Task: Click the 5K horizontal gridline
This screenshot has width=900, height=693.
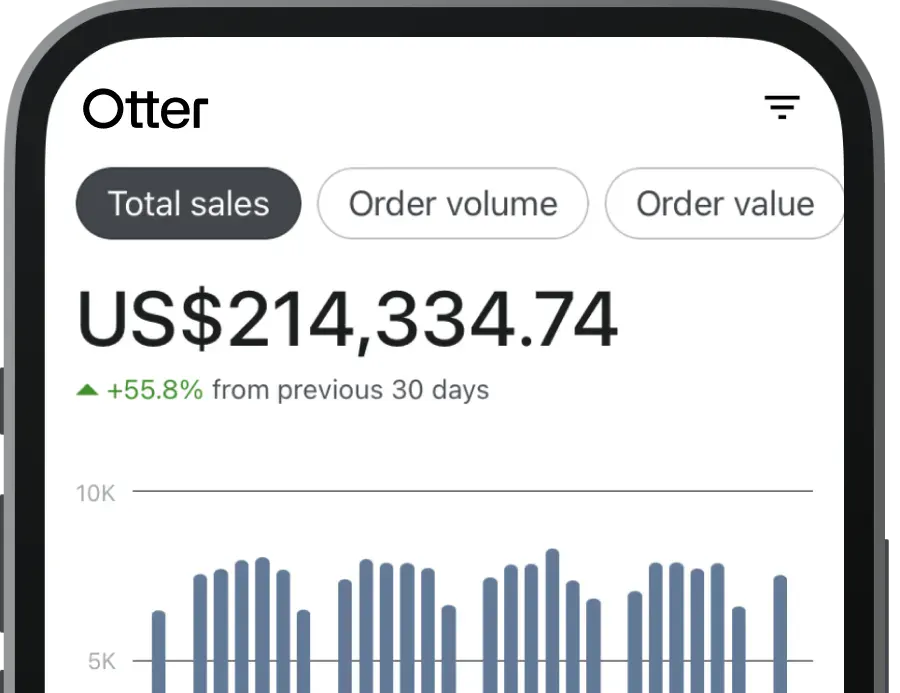Action: click(472, 660)
